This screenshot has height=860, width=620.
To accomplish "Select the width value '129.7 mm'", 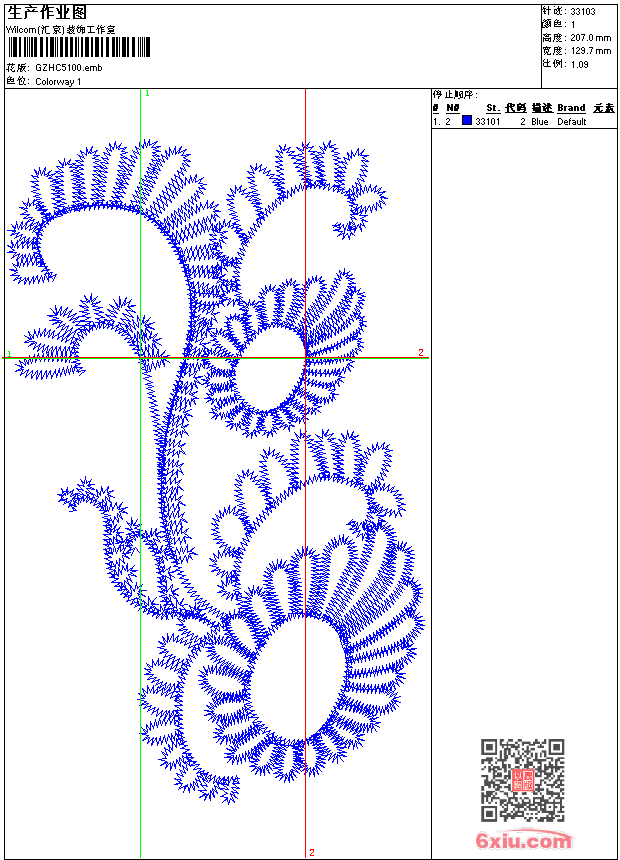I will tap(590, 51).
